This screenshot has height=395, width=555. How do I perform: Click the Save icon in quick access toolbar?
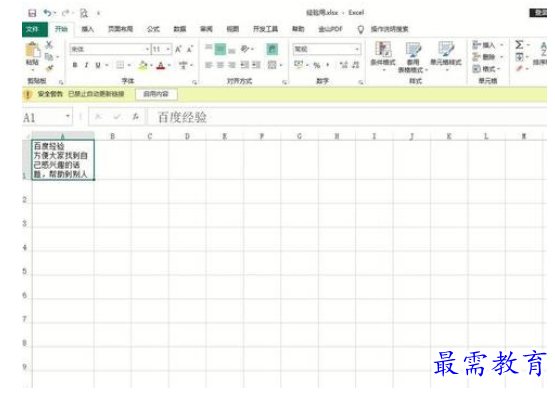[x=32, y=13]
